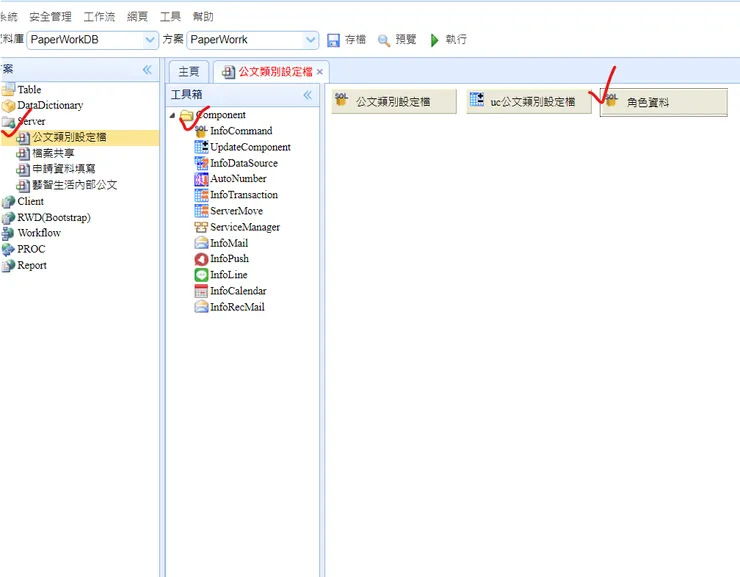Select 申請資料填寫 in server tree

[64, 169]
